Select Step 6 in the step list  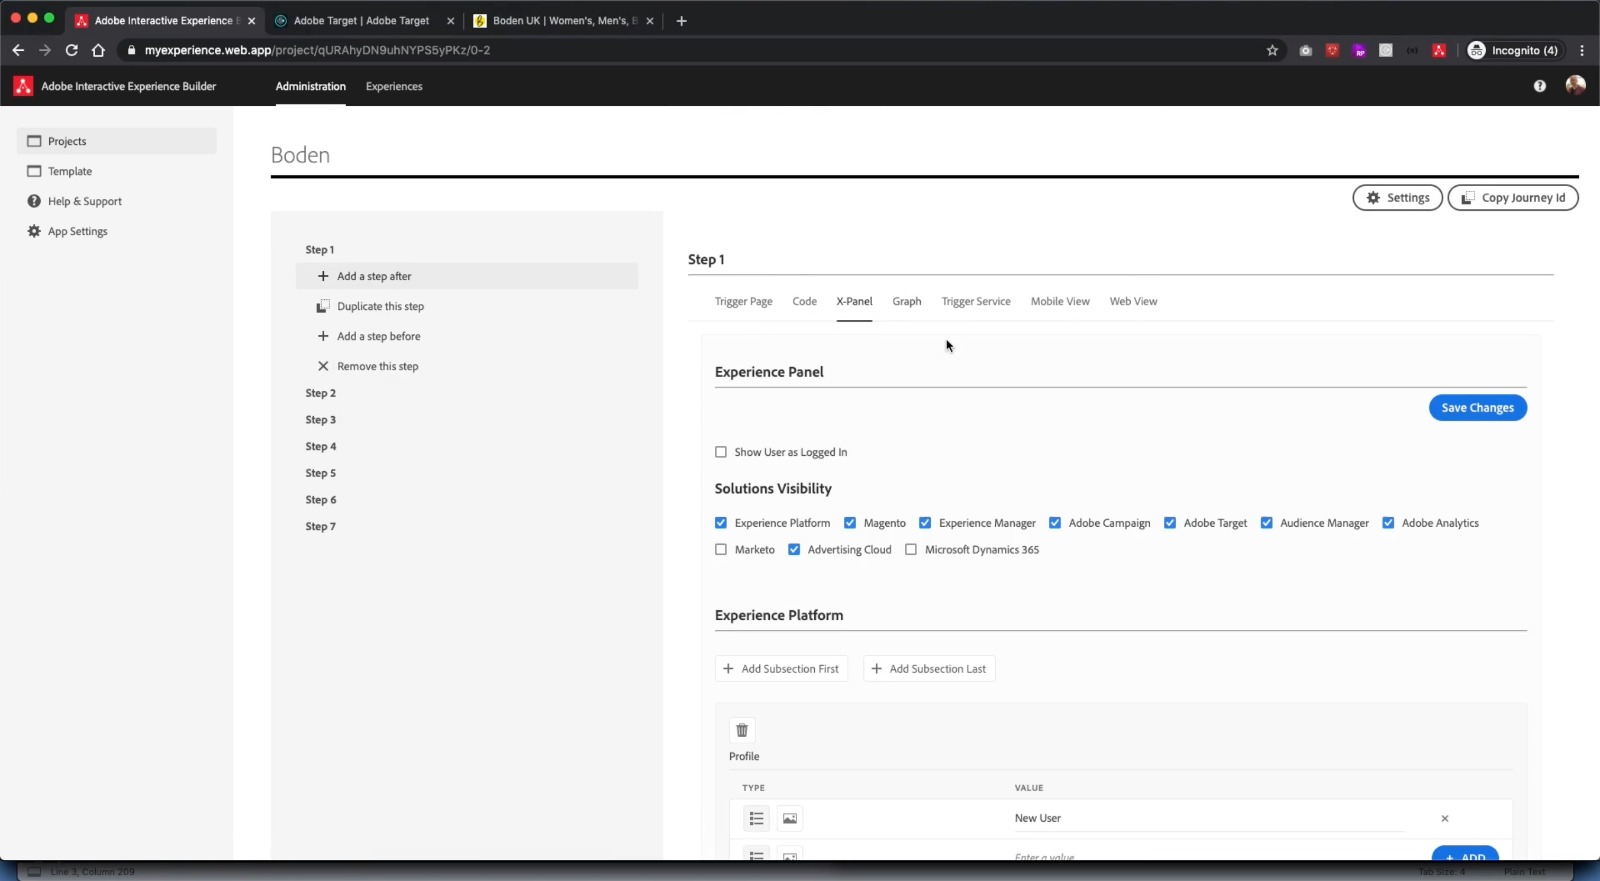[x=321, y=500]
